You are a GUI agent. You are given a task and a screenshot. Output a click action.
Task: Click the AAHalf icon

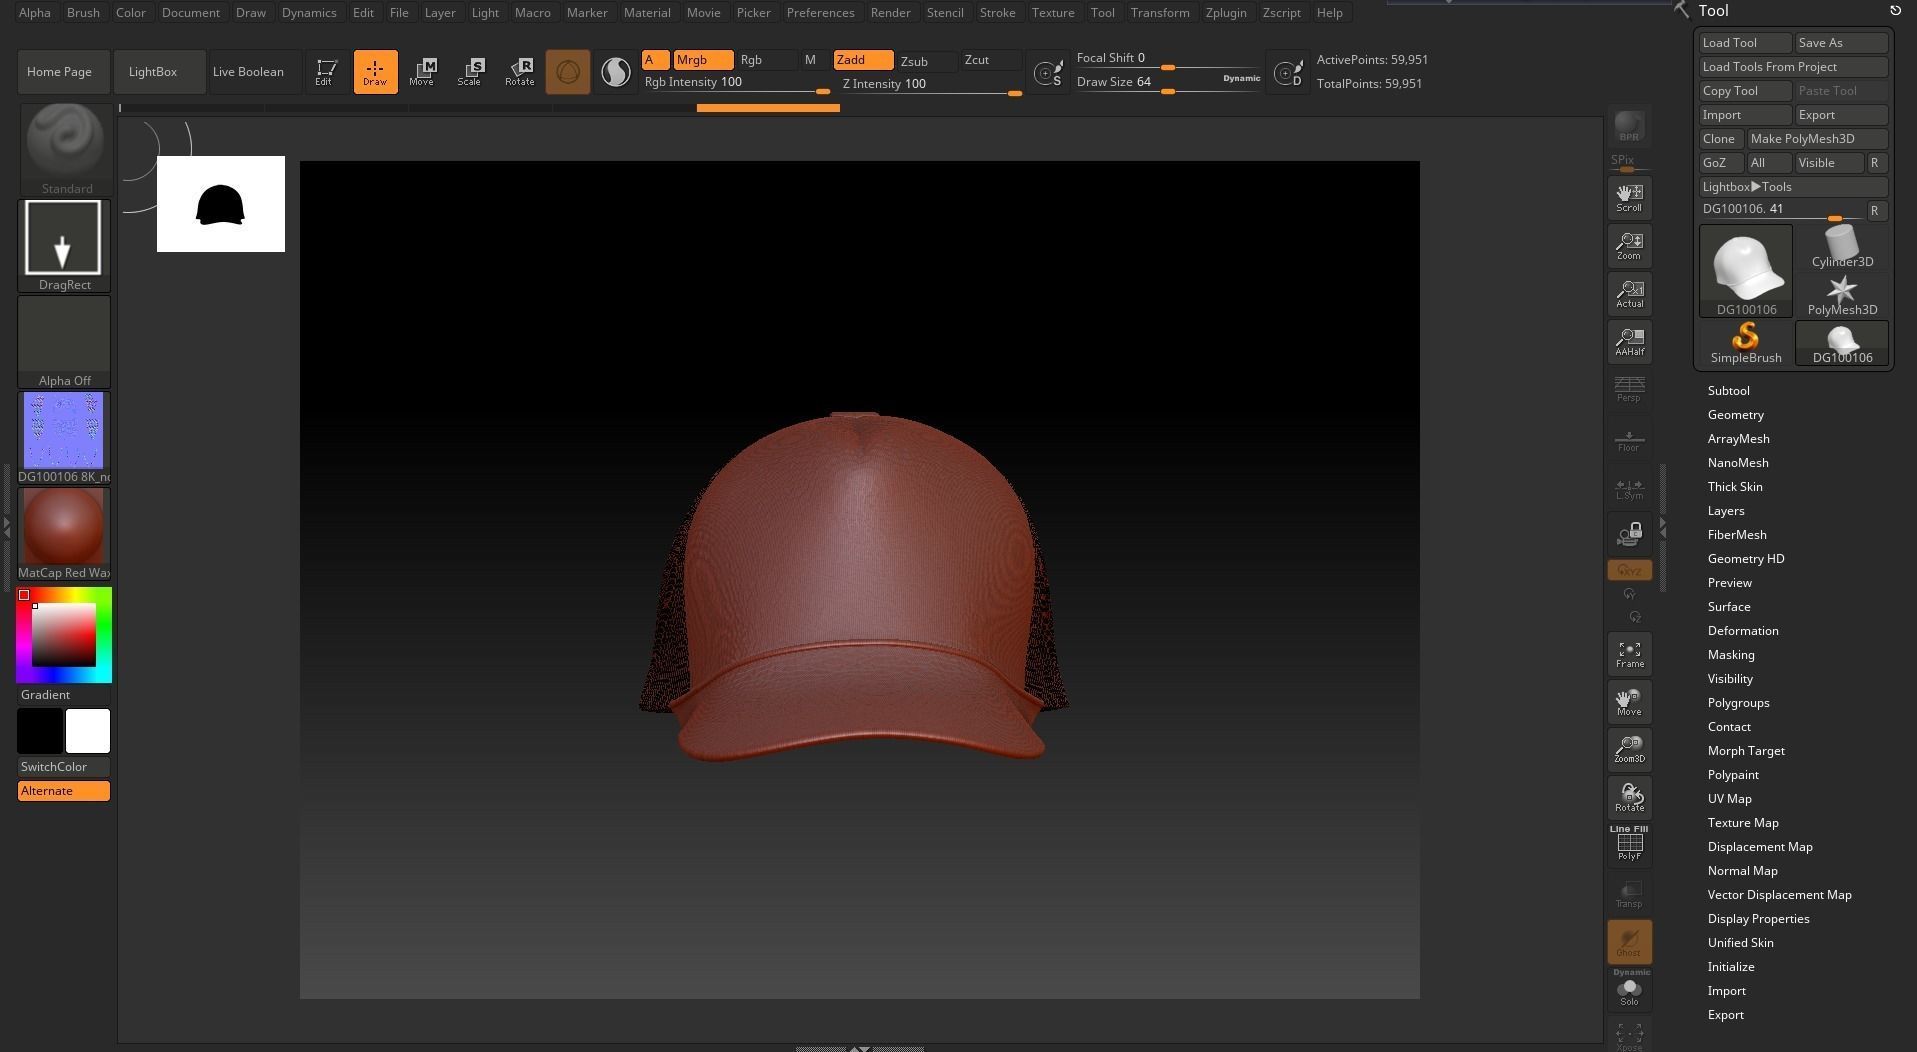pos(1629,341)
